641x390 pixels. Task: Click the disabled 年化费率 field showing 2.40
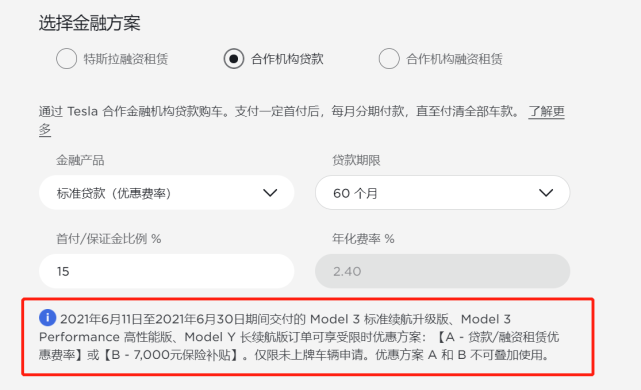[x=442, y=271]
